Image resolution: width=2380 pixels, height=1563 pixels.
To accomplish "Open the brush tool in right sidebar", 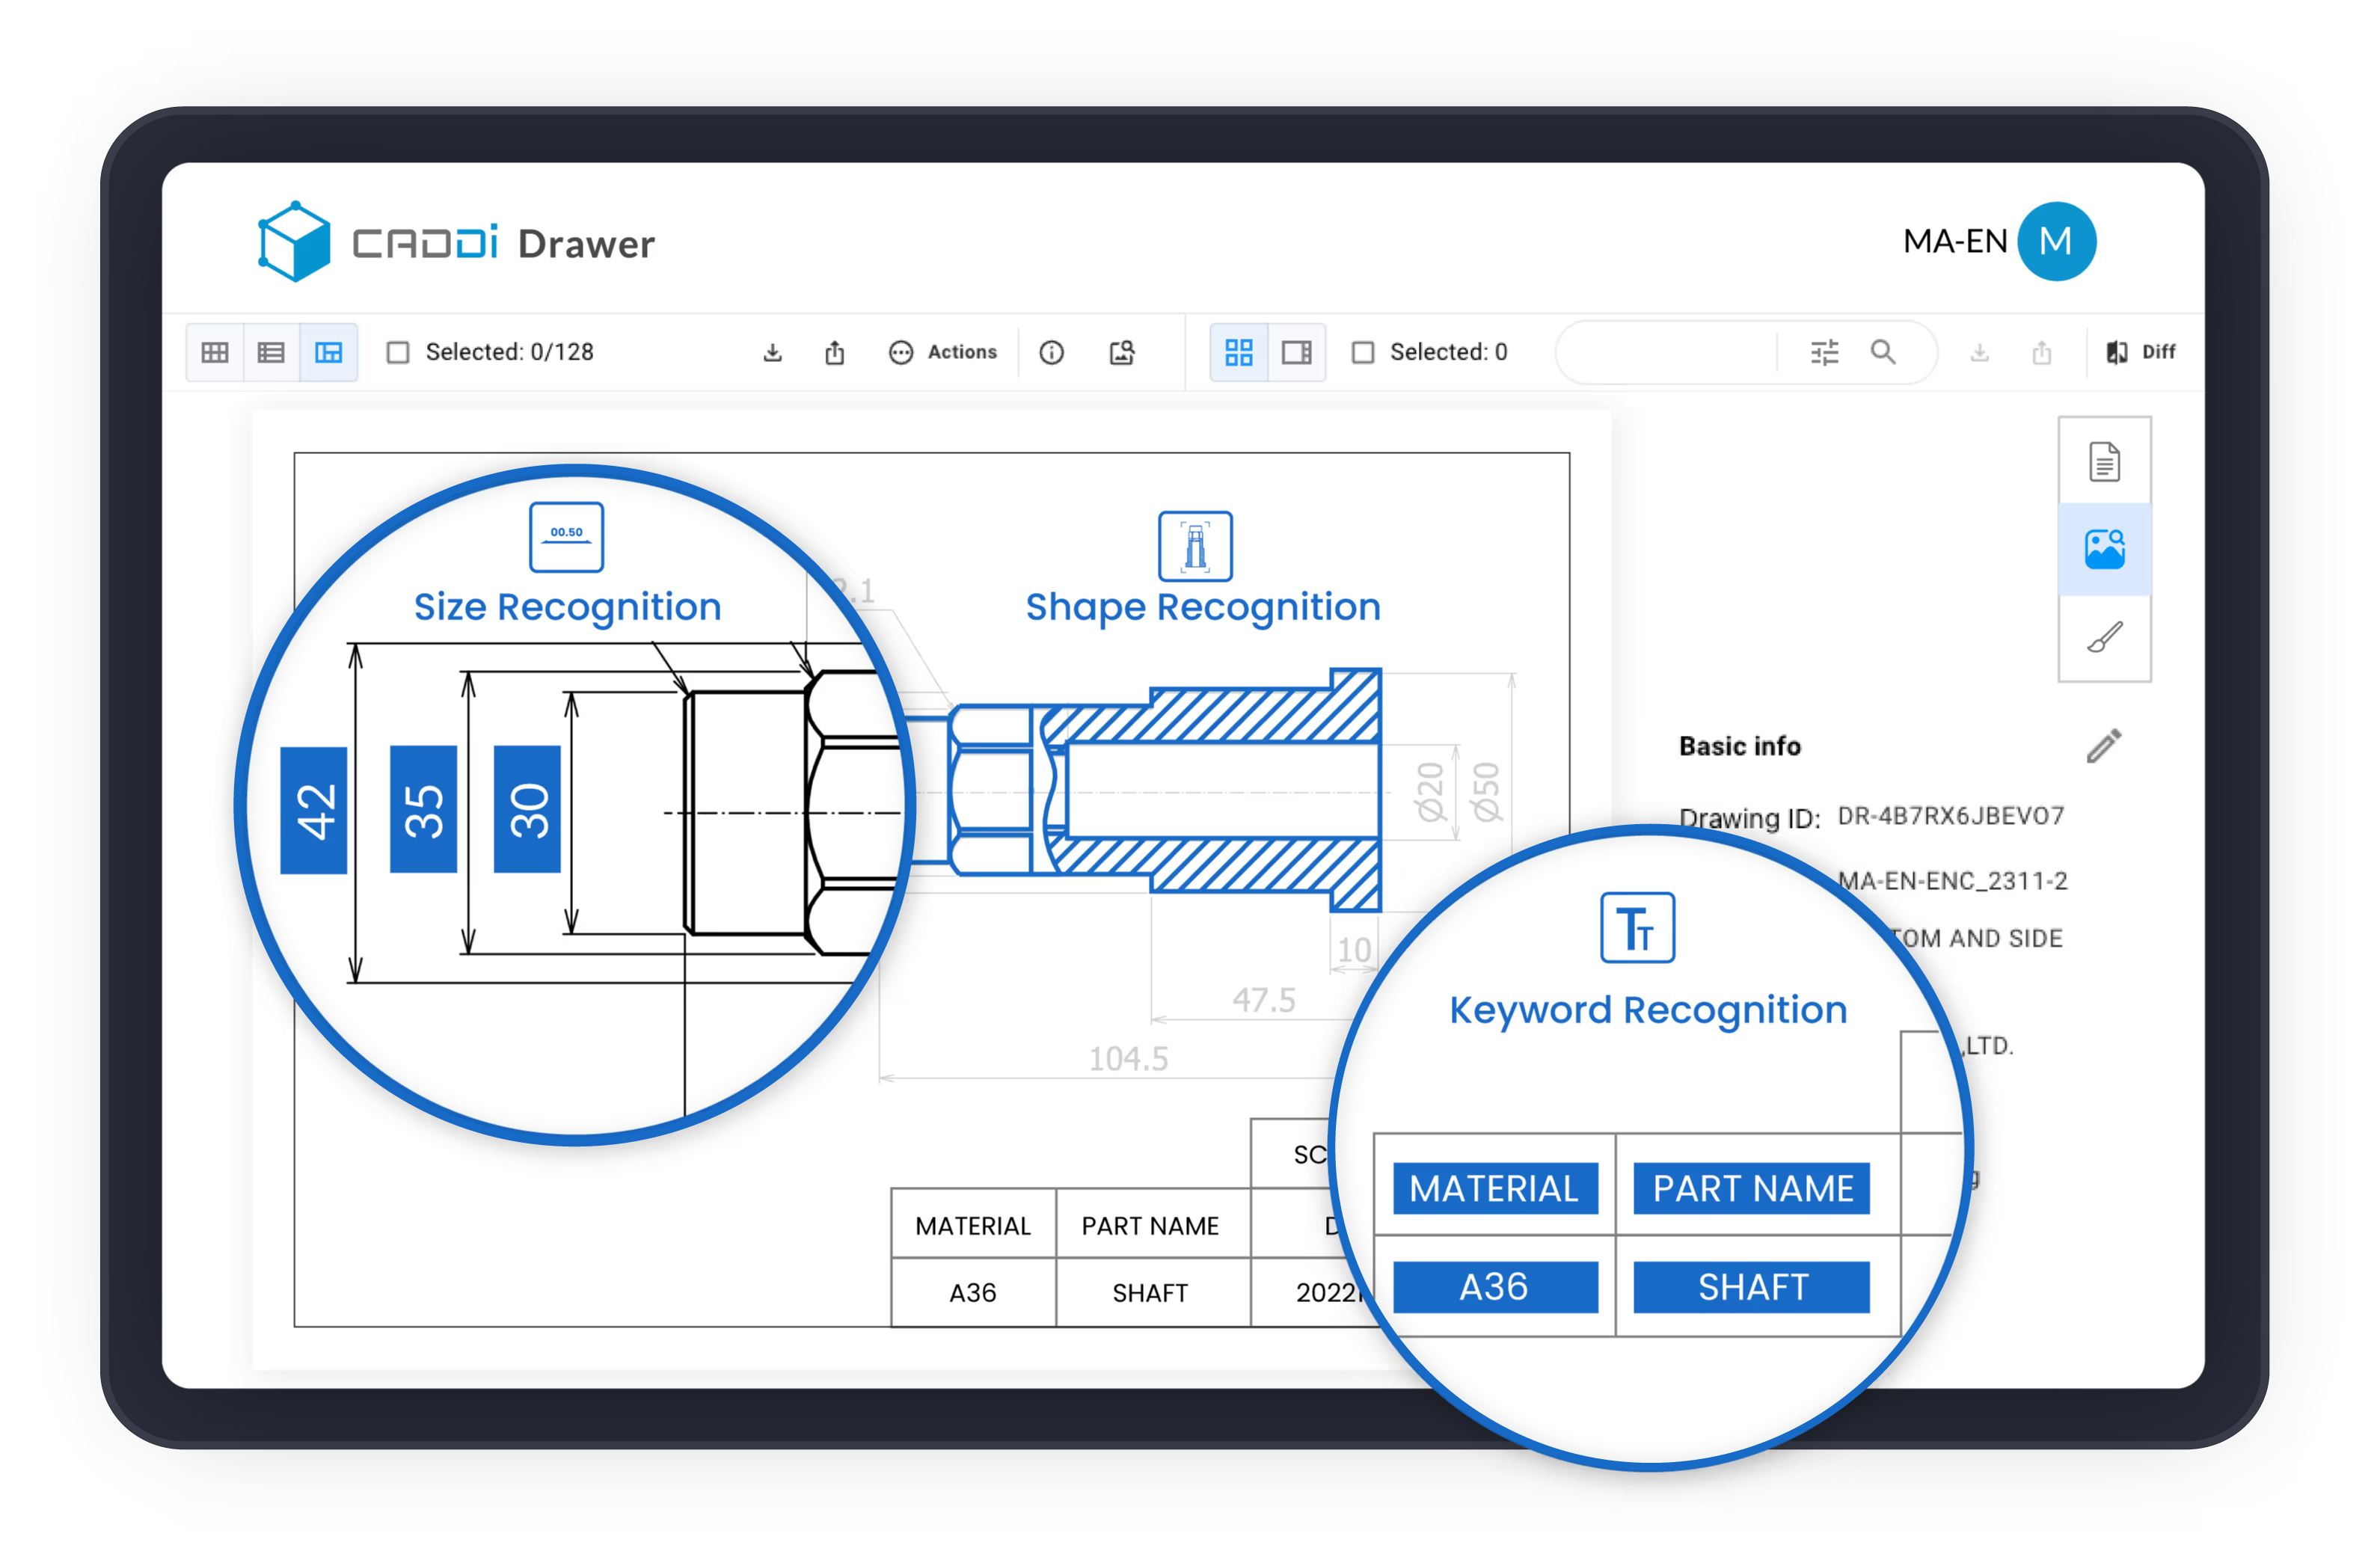I will [x=2104, y=637].
